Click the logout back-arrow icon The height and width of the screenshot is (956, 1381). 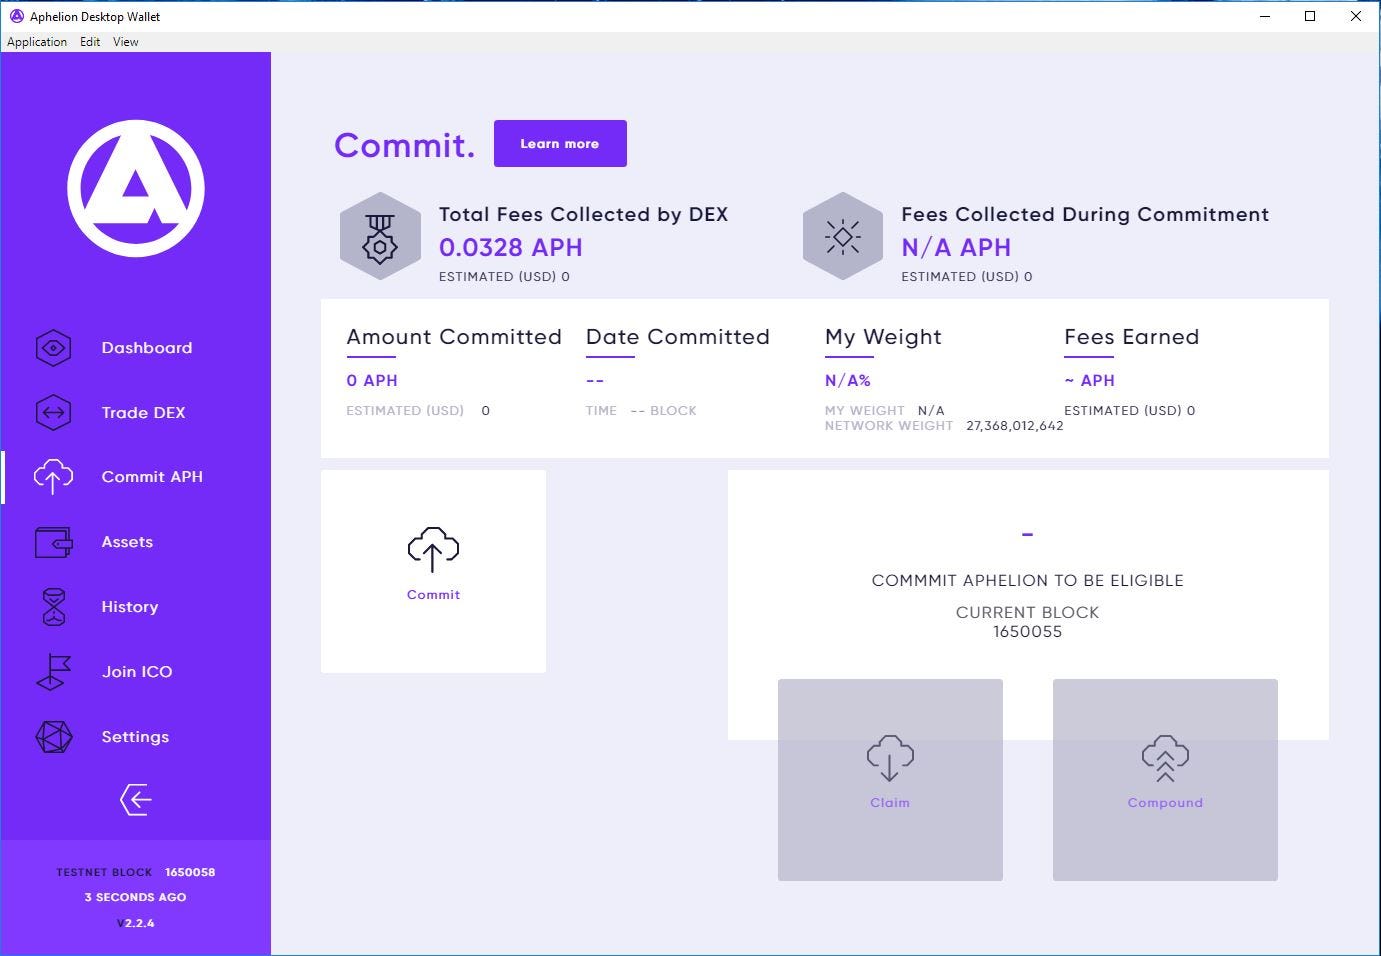135,800
